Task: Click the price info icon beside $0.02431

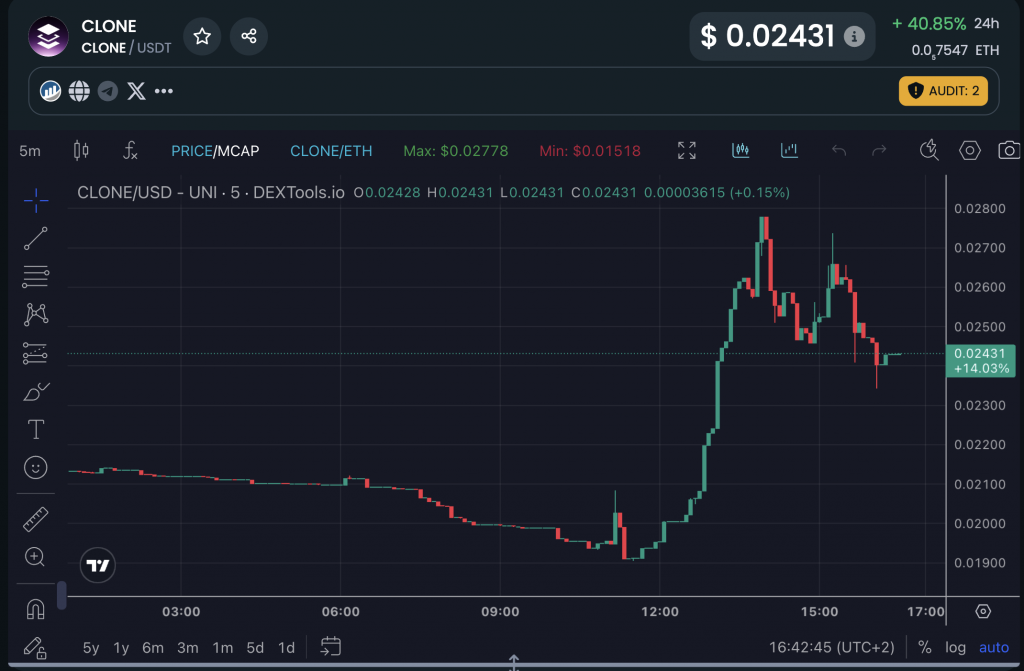Action: tap(854, 37)
